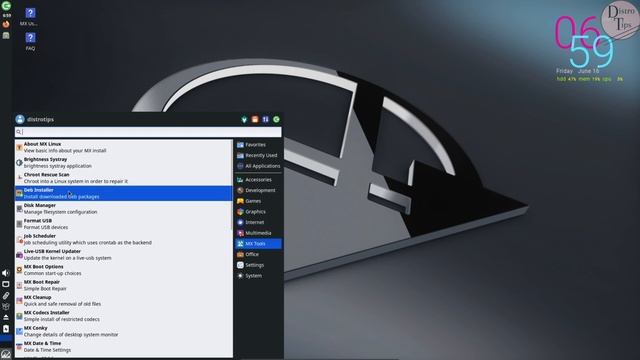The width and height of the screenshot is (640, 360).
Task: Open About MX Linux entry
Action: (x=124, y=147)
